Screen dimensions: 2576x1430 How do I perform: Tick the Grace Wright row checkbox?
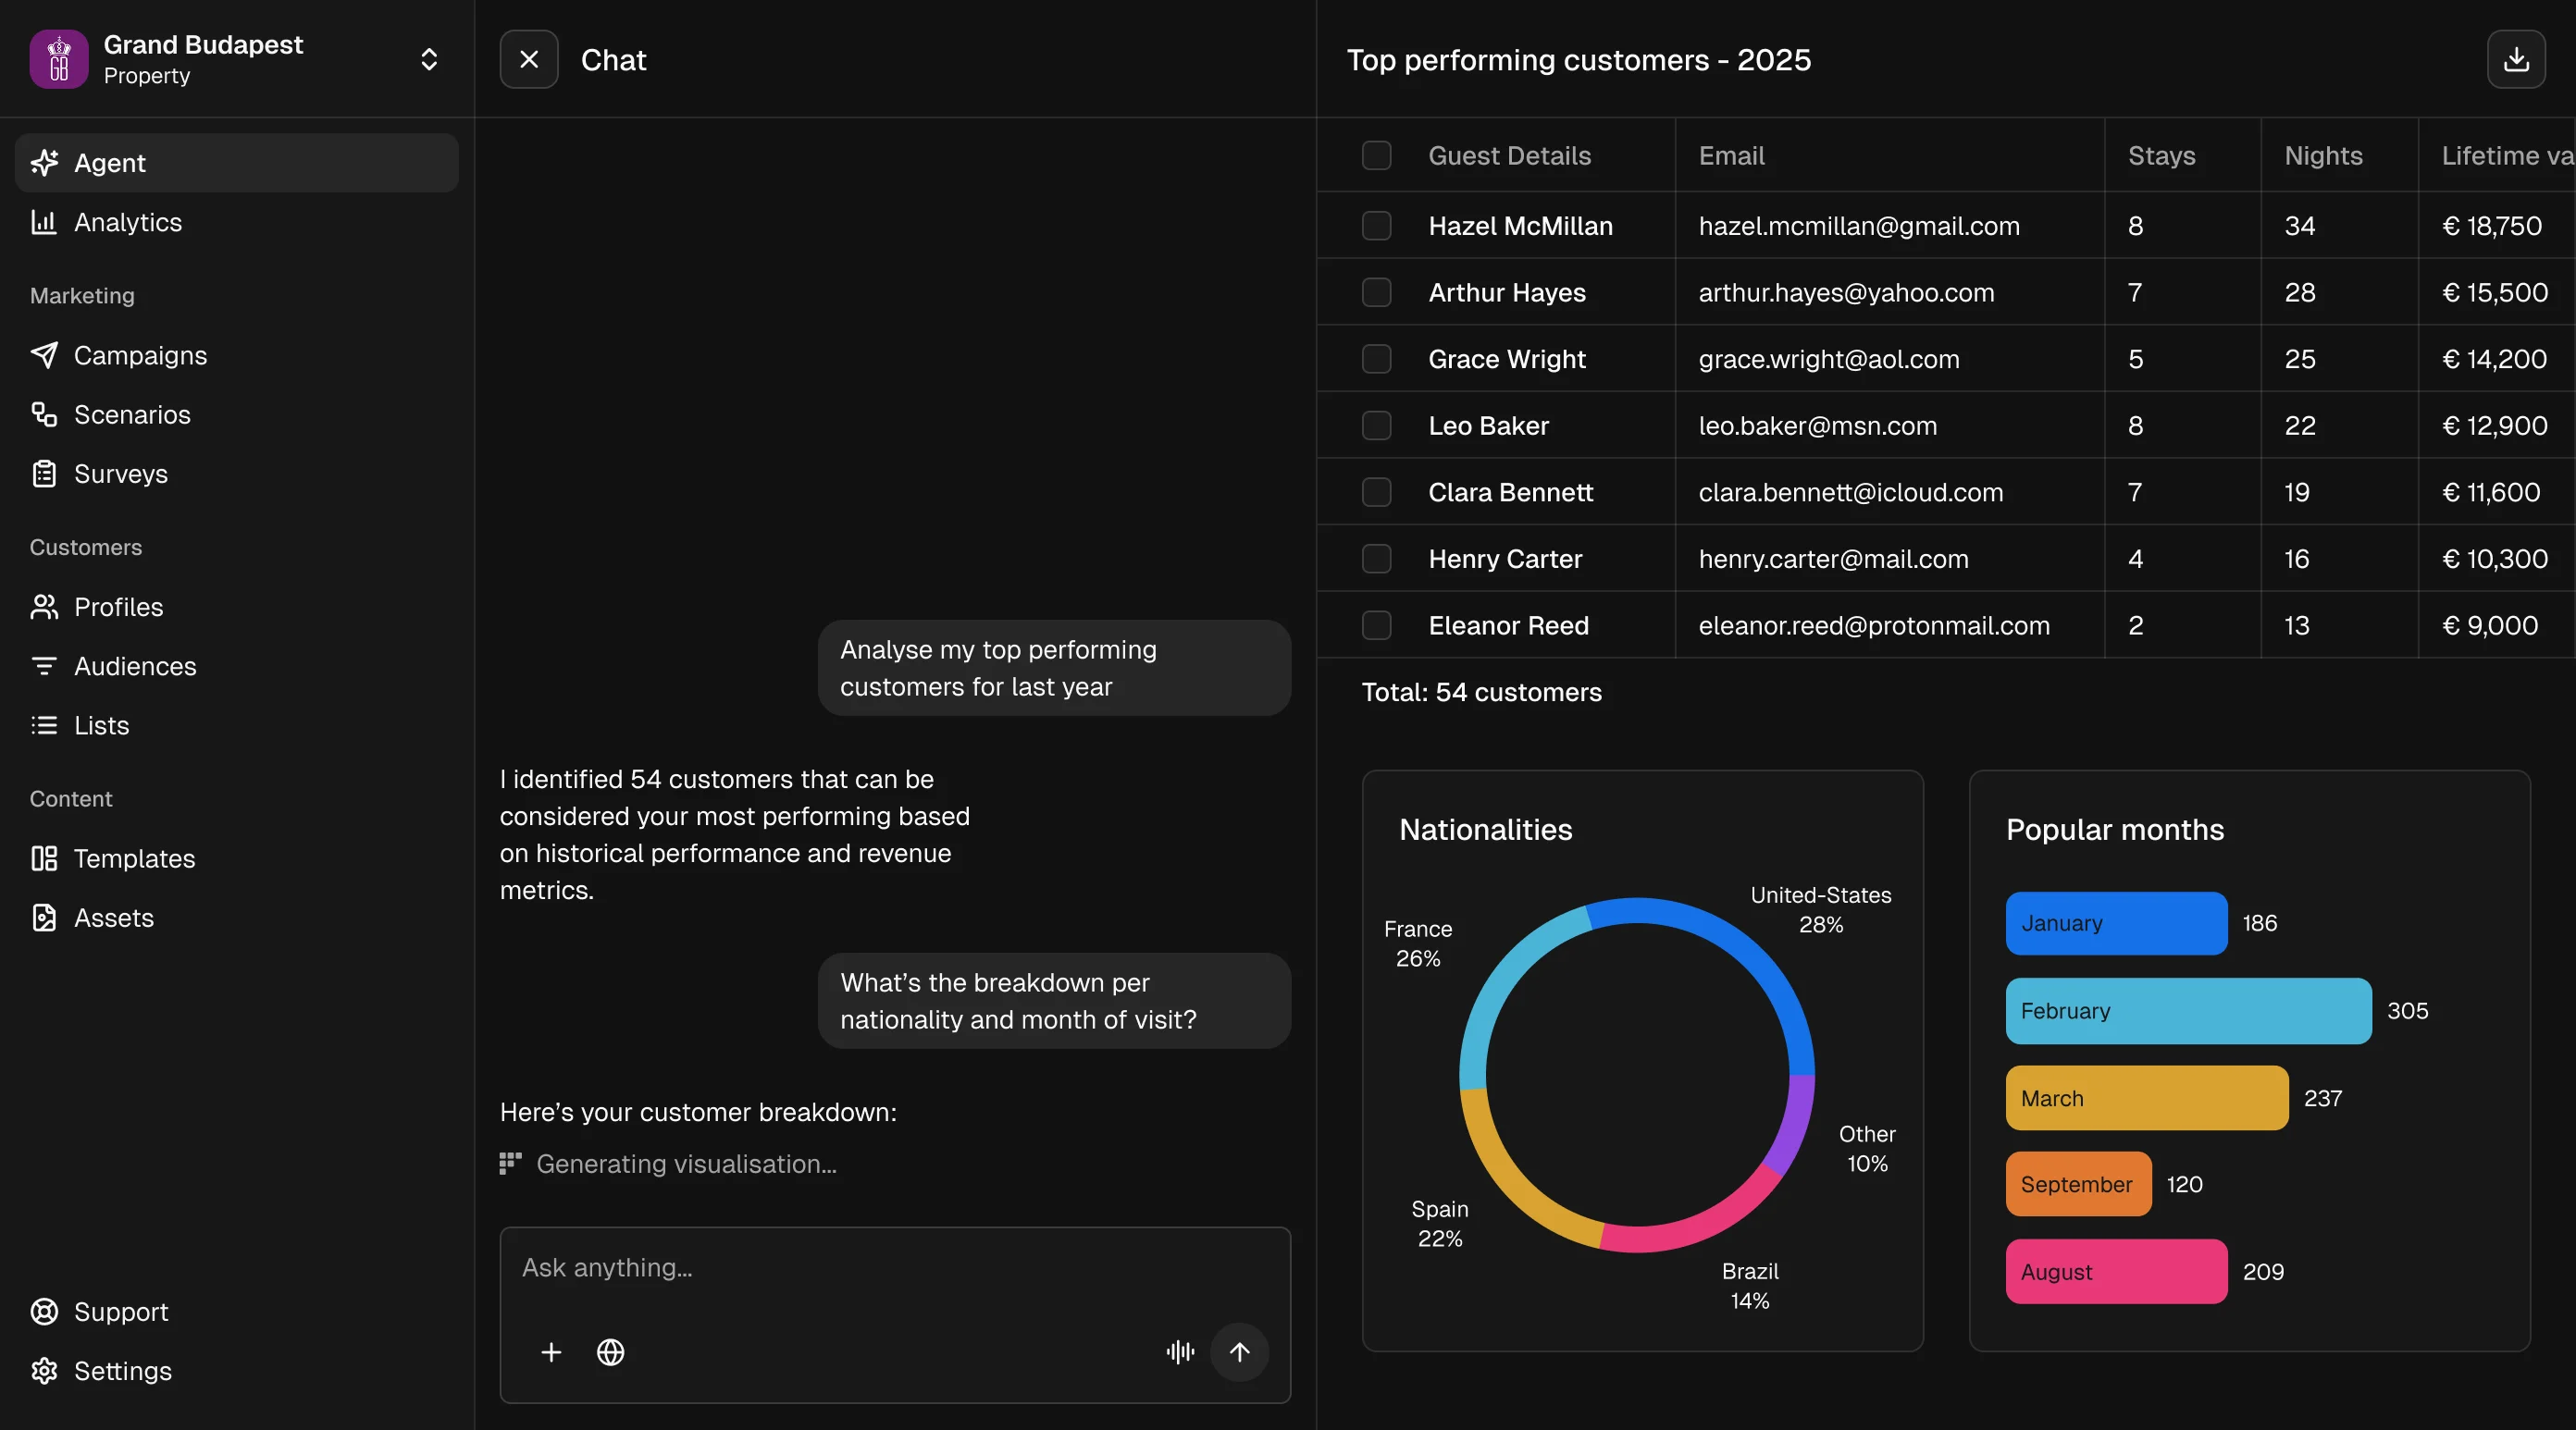pos(1376,358)
